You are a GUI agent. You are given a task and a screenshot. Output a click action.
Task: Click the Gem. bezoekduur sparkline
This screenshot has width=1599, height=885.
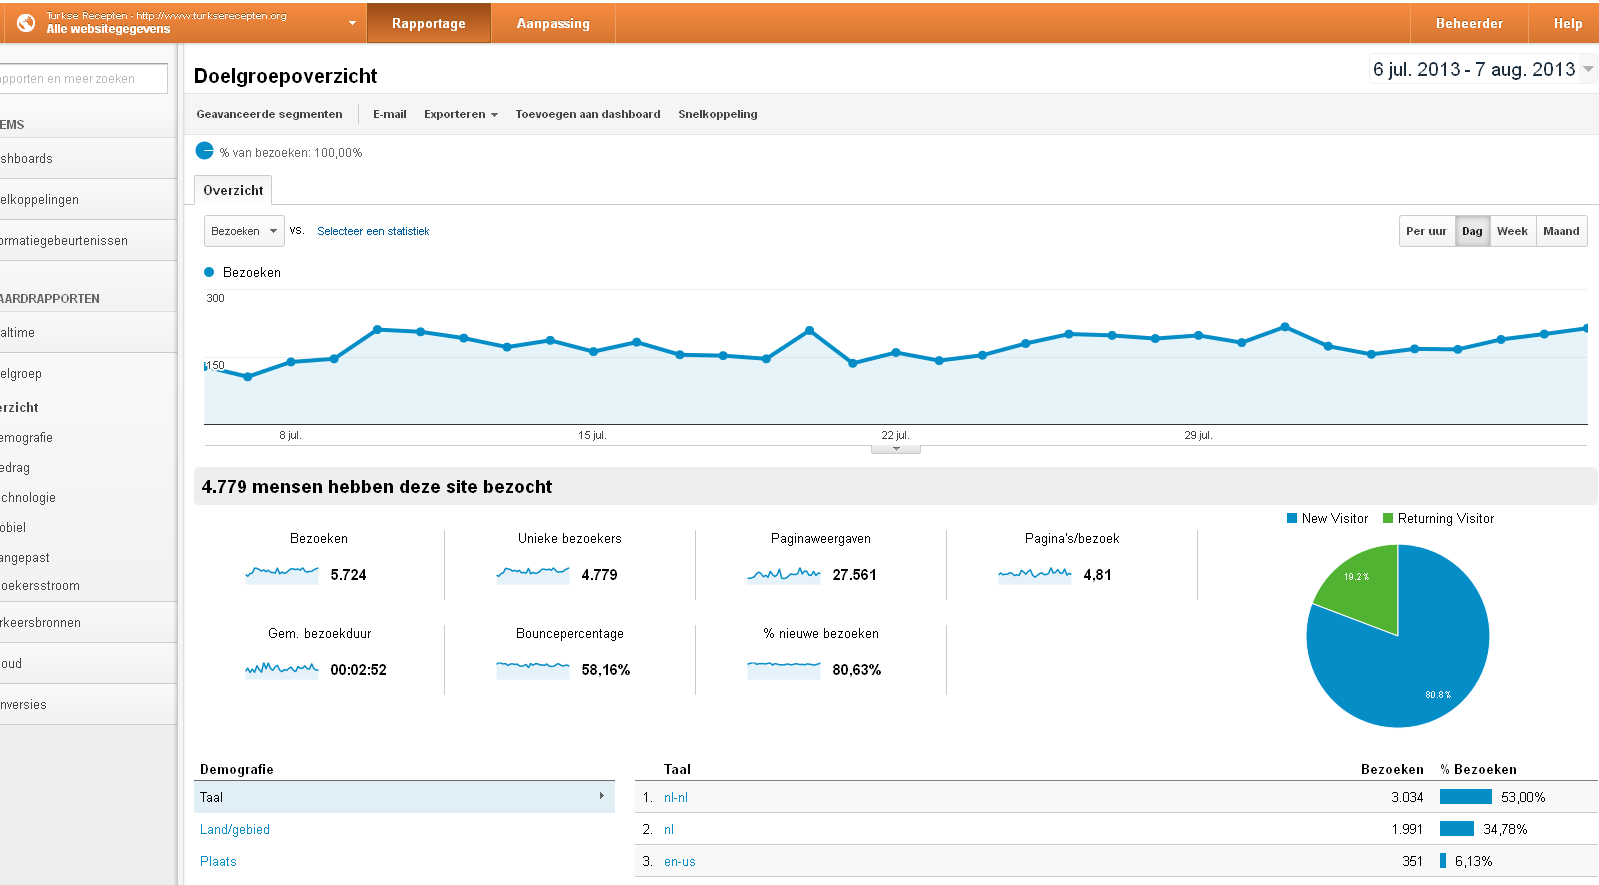[282, 669]
